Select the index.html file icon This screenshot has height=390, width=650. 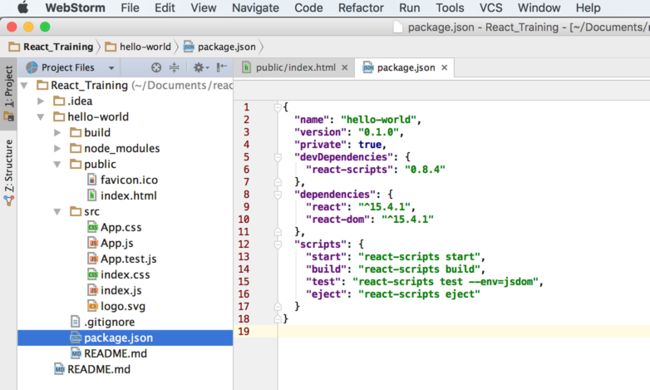[92, 196]
